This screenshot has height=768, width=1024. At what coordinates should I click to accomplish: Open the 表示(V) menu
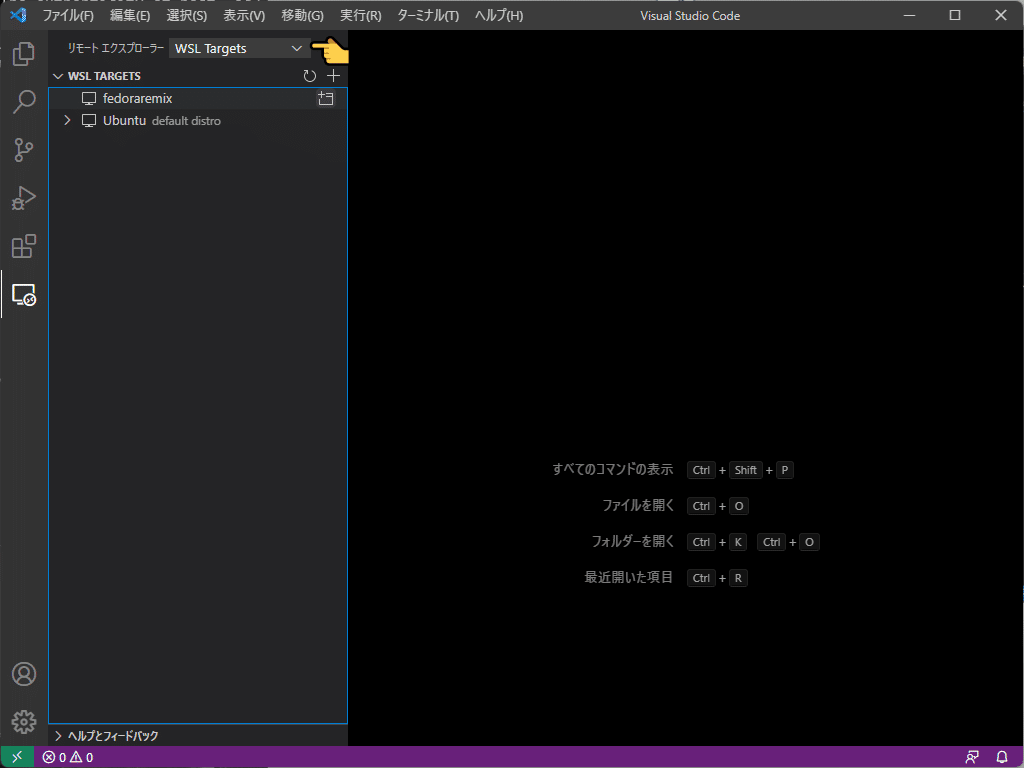click(x=244, y=15)
